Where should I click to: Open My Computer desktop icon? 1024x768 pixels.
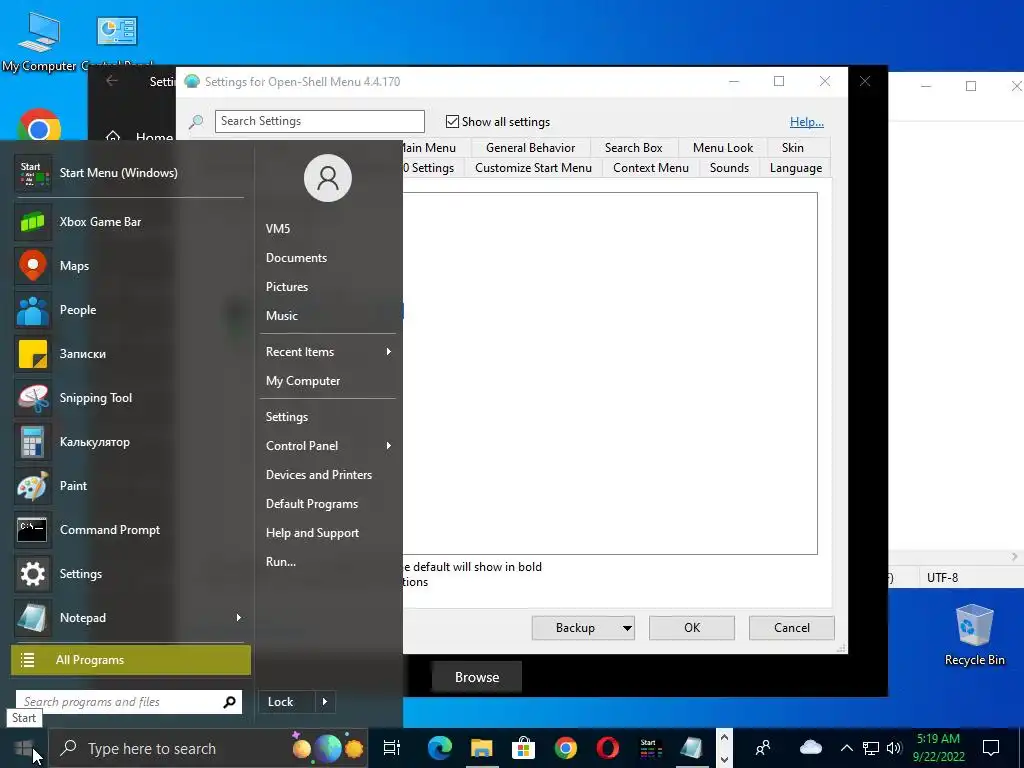39,43
